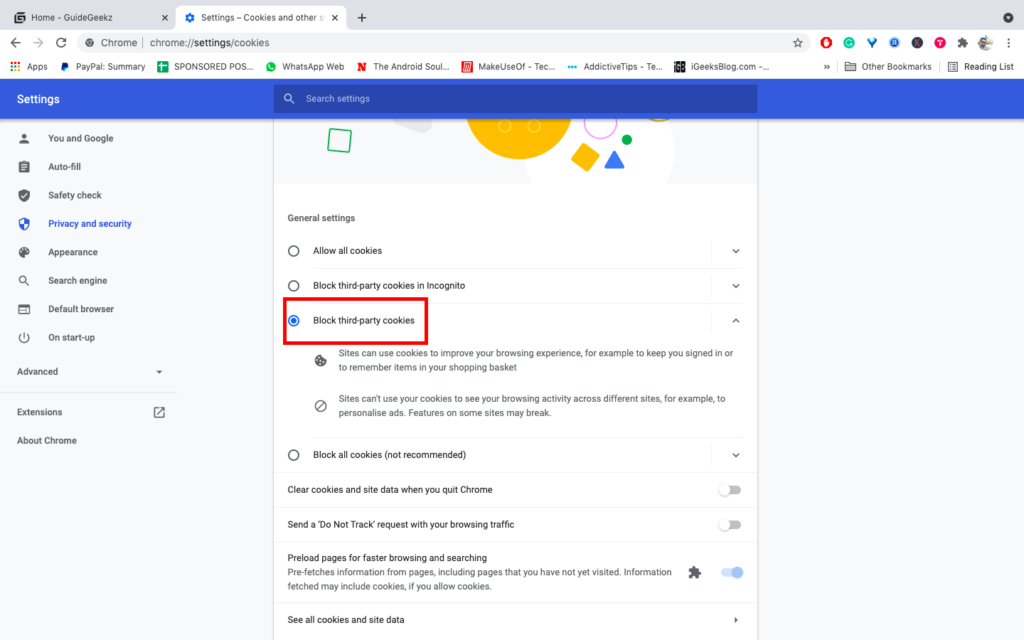Image resolution: width=1024 pixels, height=640 pixels.
Task: Reload the current page
Action: click(x=61, y=42)
